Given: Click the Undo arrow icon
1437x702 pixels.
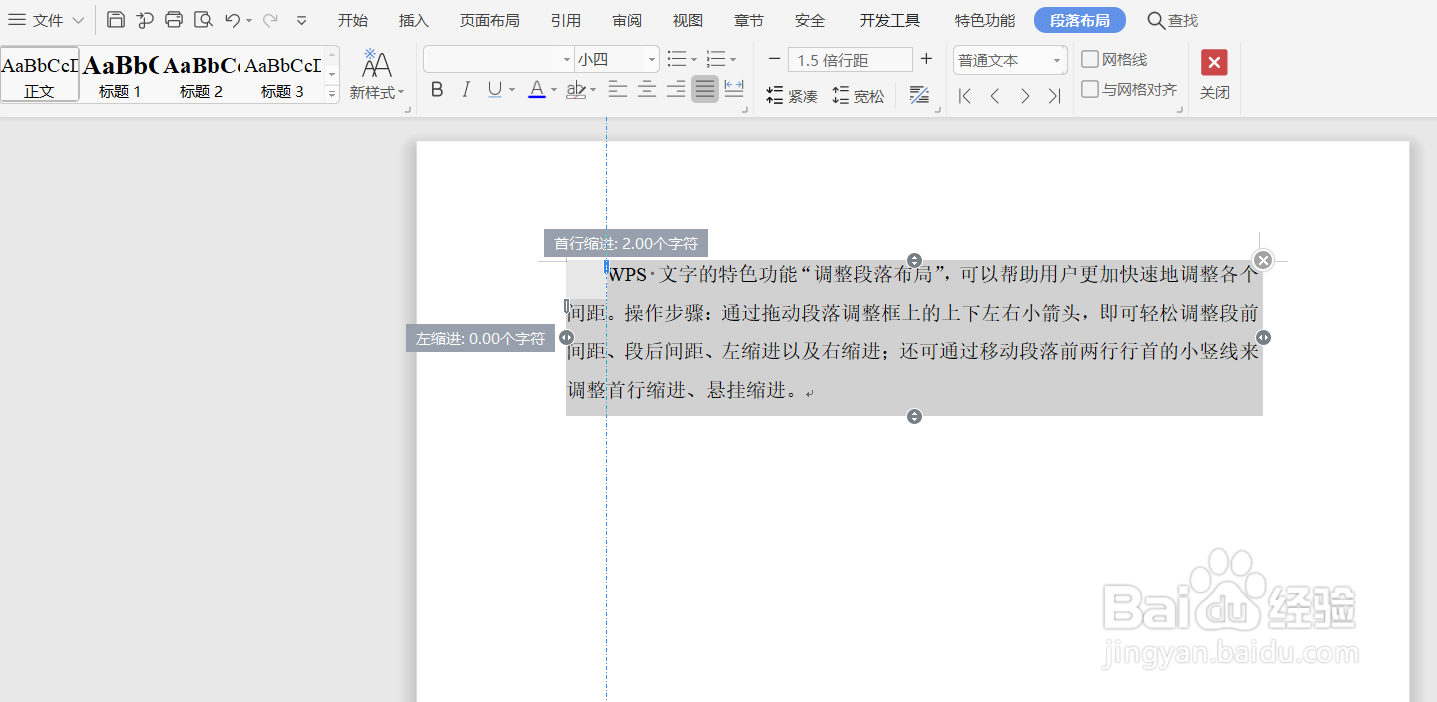Looking at the screenshot, I should [232, 20].
